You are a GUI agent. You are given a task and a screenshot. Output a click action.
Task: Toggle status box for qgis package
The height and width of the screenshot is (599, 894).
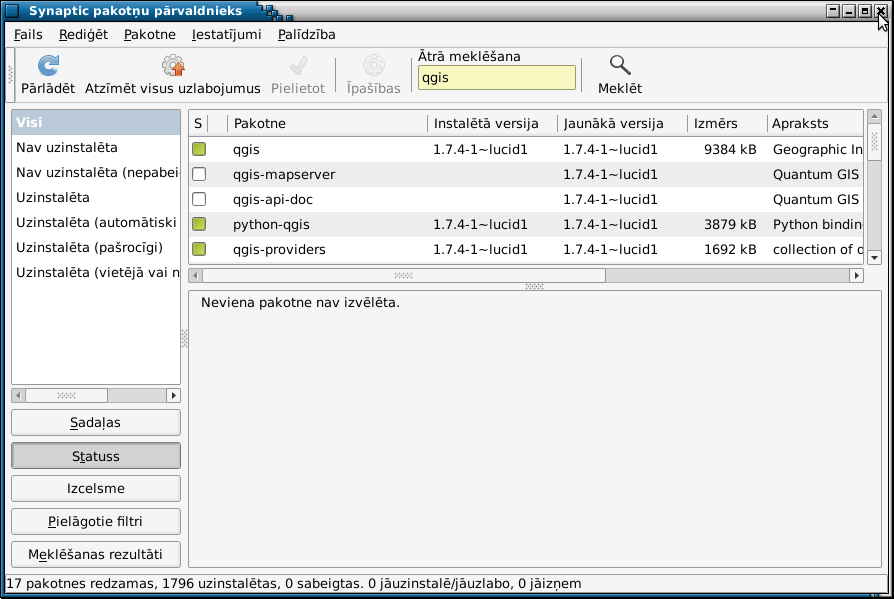click(x=199, y=149)
